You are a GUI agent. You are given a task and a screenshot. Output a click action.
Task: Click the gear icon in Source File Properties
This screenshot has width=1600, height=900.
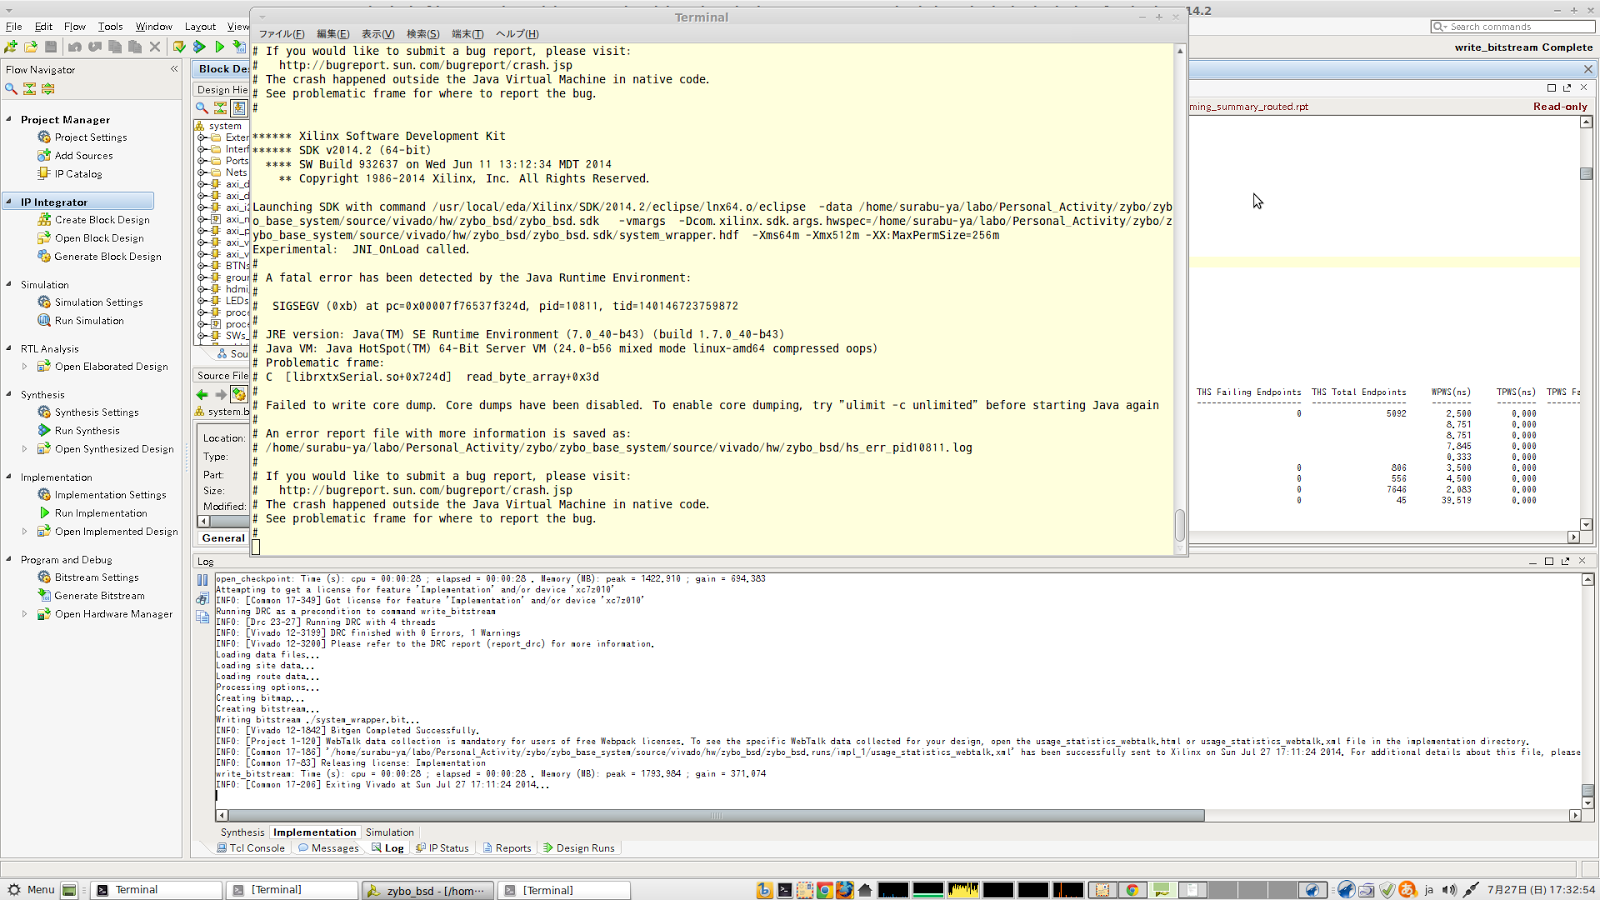point(239,395)
